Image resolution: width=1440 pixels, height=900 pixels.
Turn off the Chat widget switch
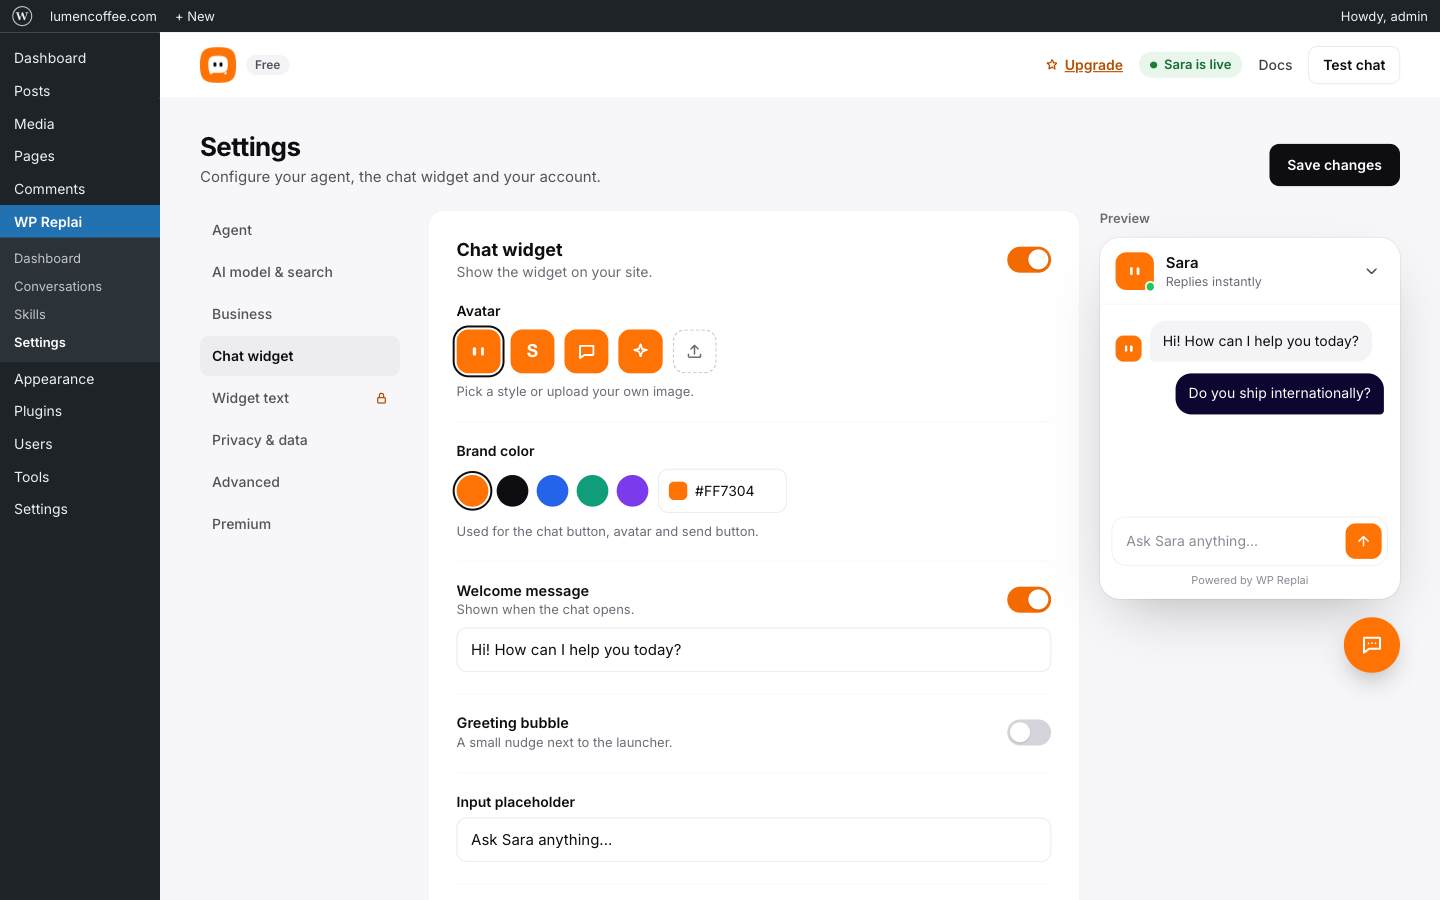(1028, 260)
